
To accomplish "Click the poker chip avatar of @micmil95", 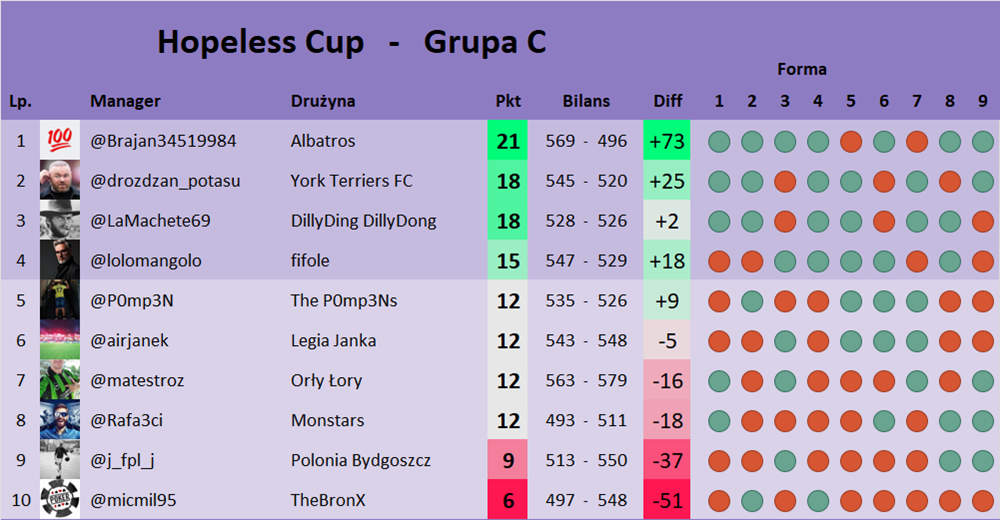I will tap(60, 500).
